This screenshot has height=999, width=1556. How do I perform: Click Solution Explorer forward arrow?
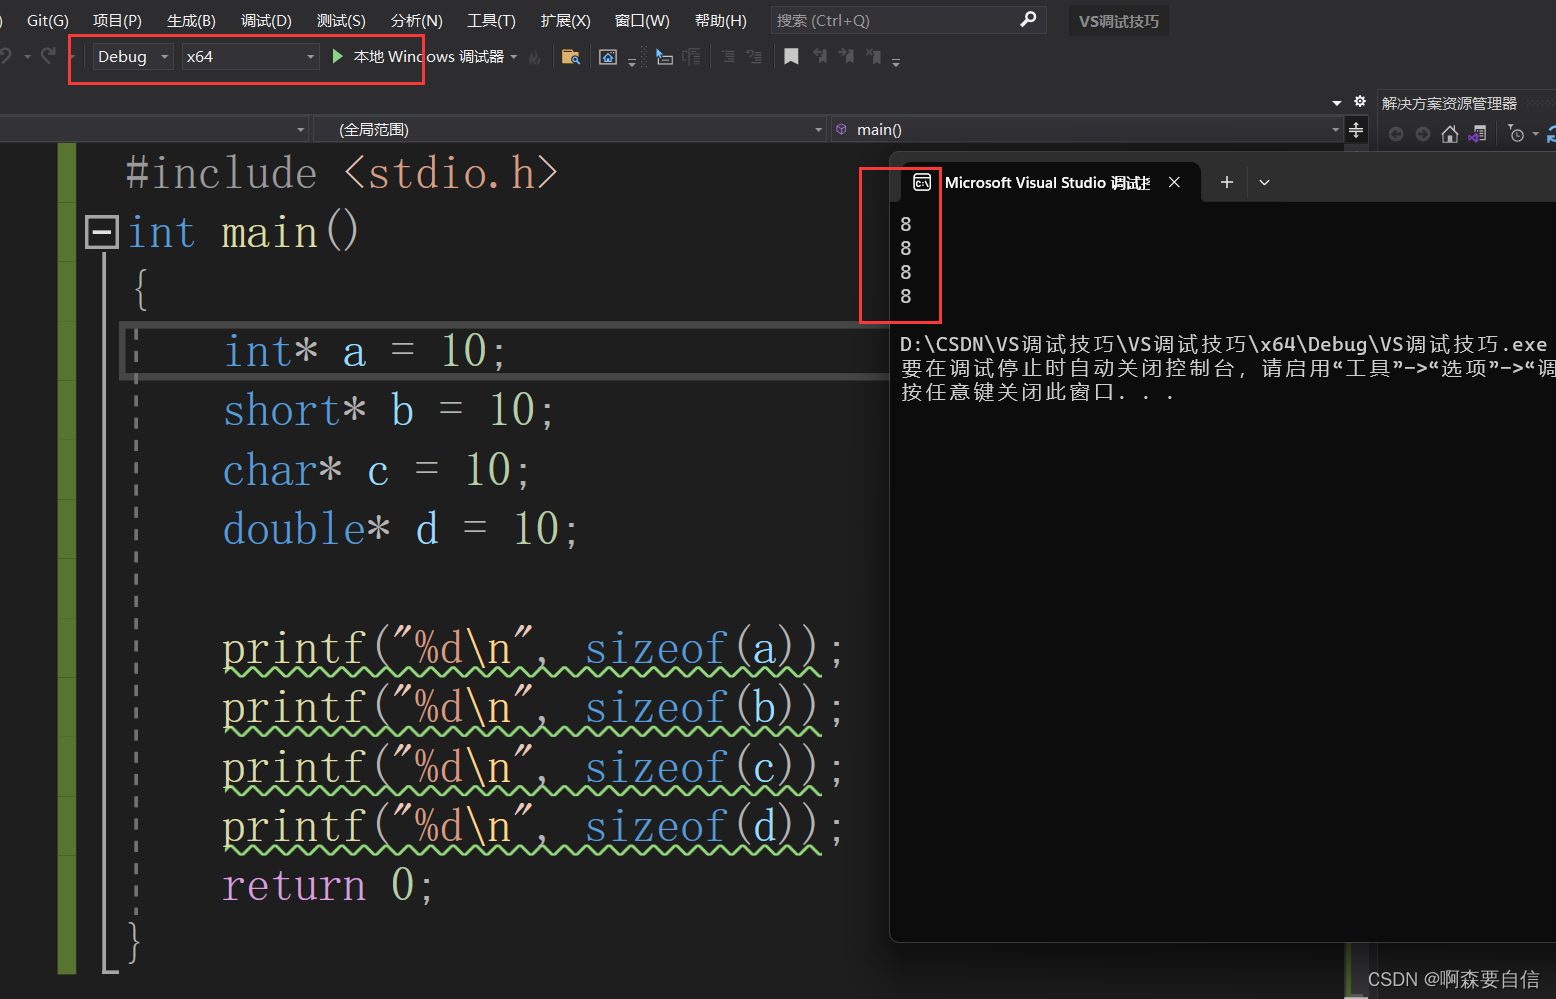[1423, 134]
